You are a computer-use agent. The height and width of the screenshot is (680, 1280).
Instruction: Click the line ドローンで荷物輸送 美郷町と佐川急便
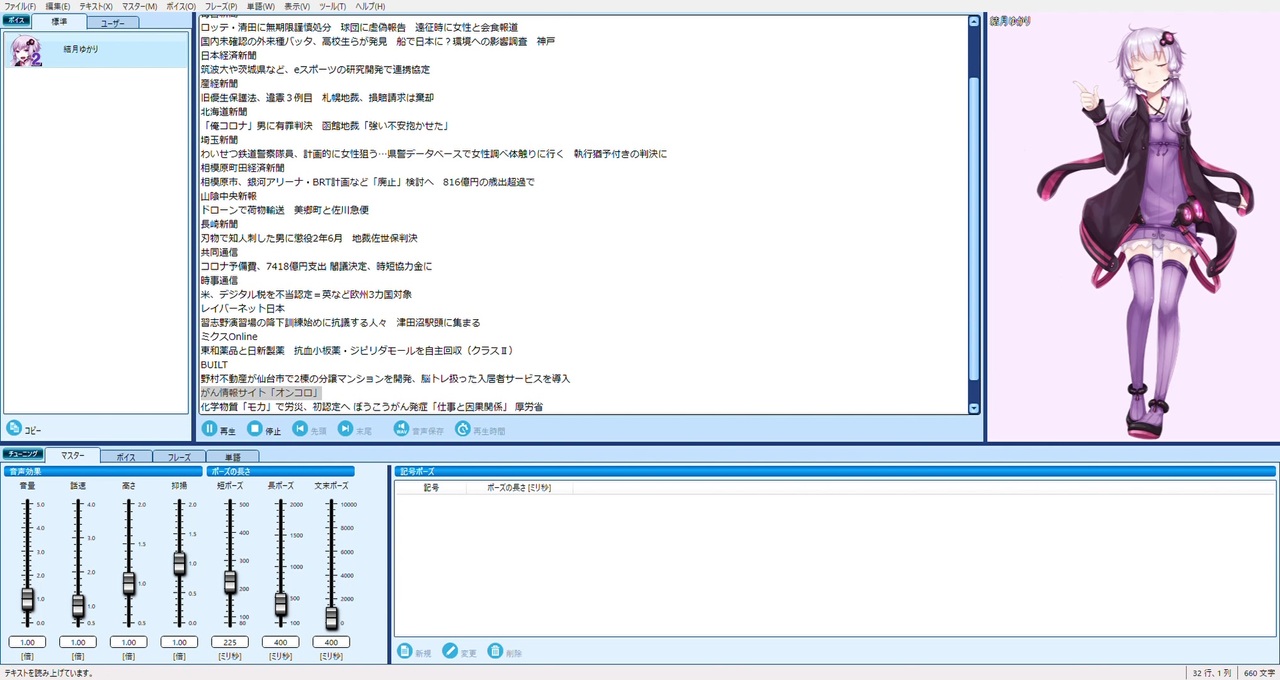[x=285, y=210]
